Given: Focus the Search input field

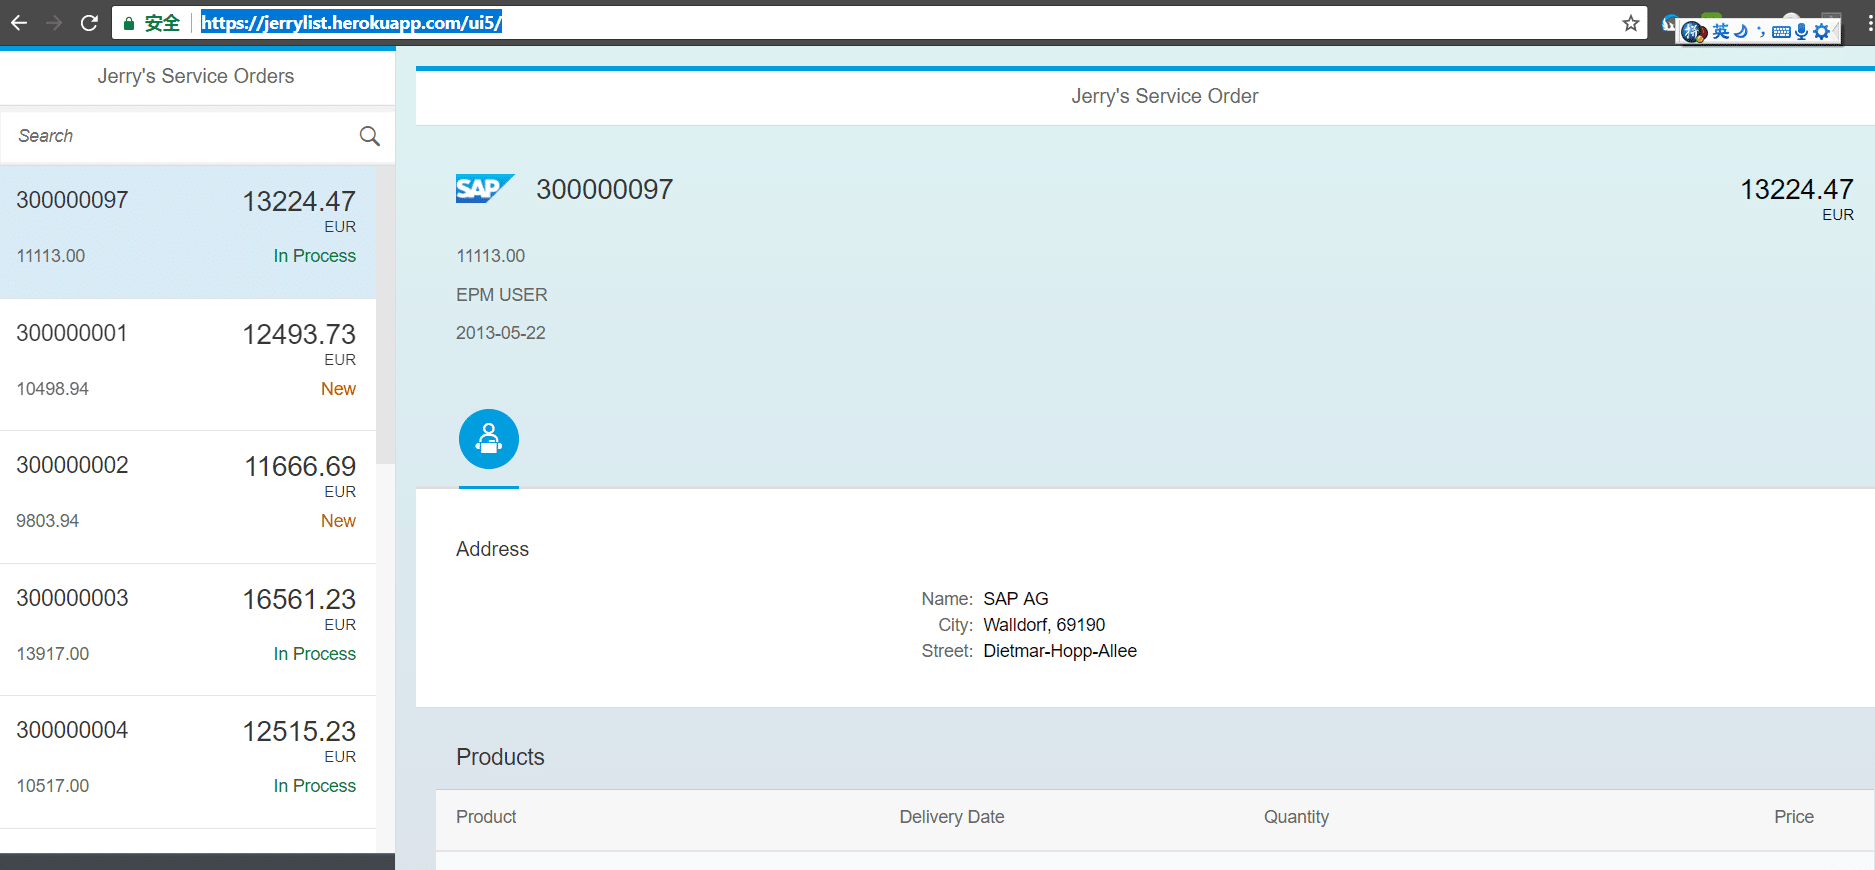Looking at the screenshot, I should coord(180,136).
